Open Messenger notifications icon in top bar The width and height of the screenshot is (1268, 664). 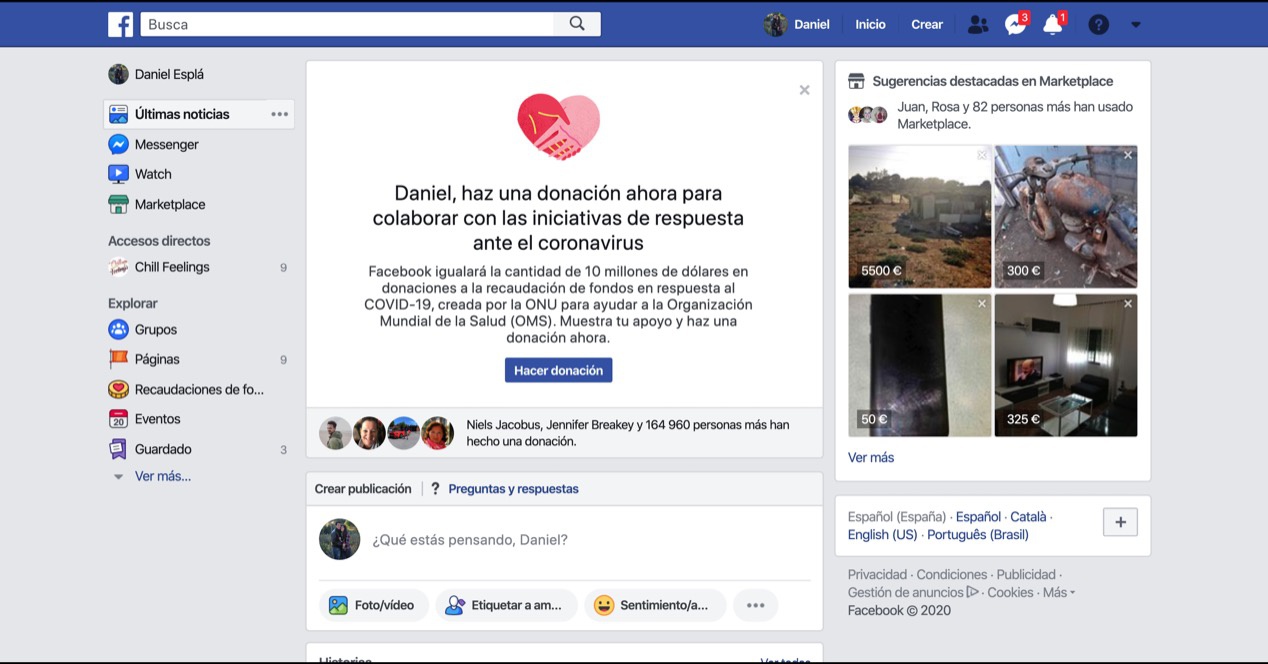[1015, 25]
